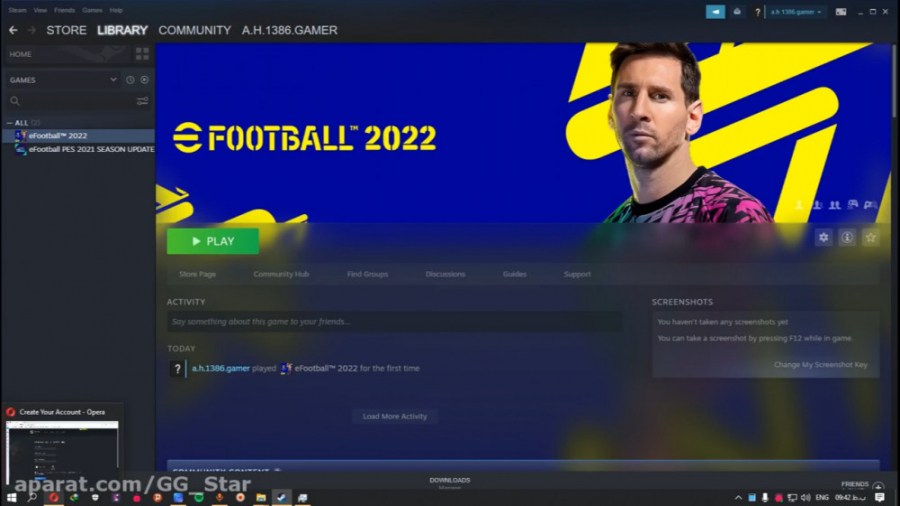Open the Support link

point(577,274)
